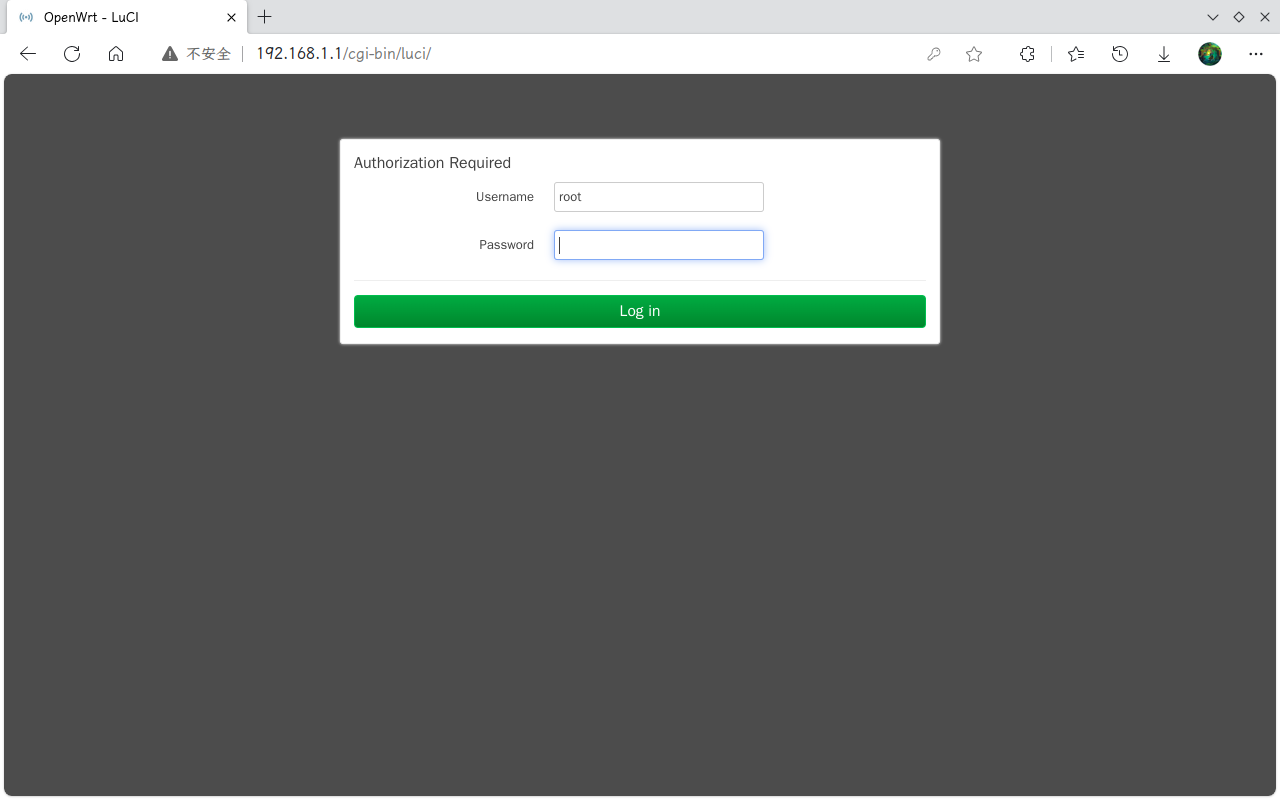
Task: Click the back navigation arrow
Action: click(27, 54)
